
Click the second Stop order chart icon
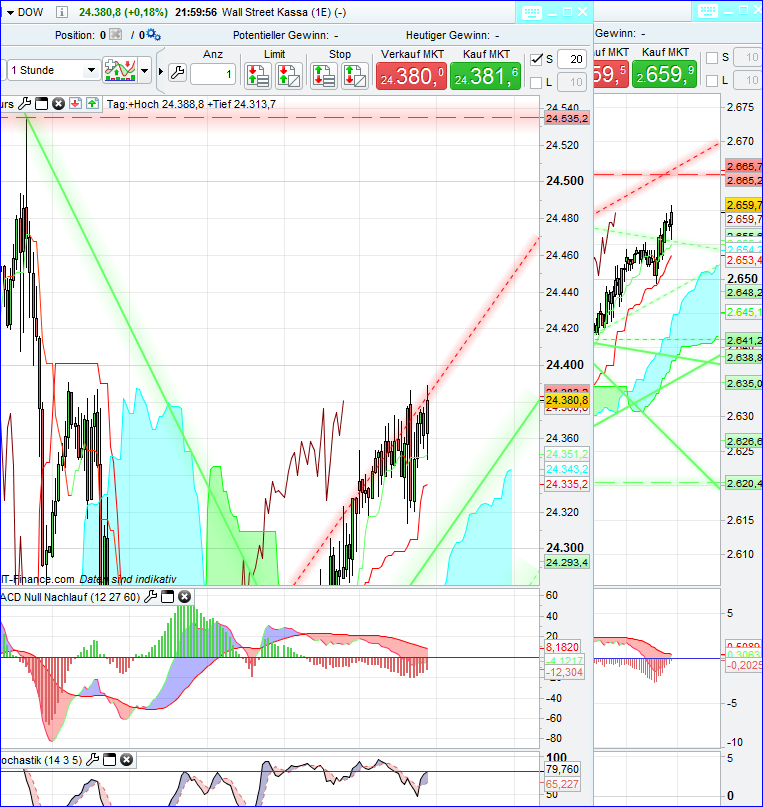[354, 76]
